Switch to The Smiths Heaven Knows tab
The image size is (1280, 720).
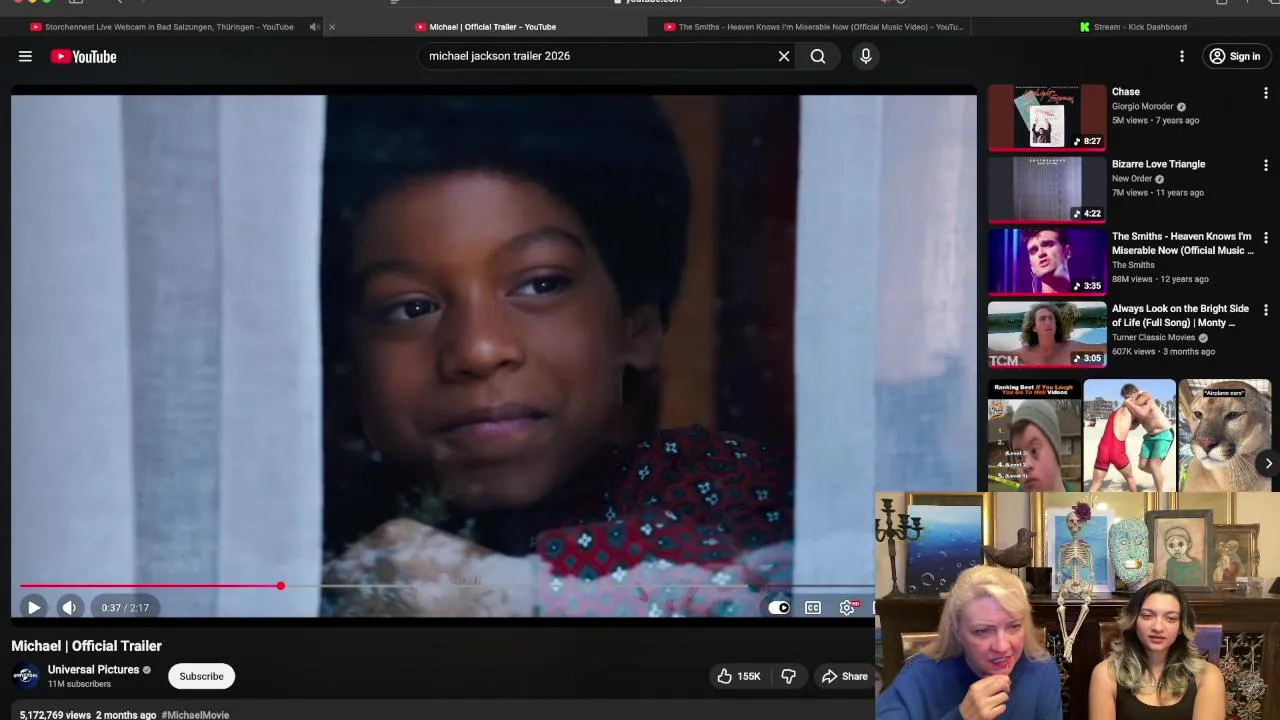(x=814, y=27)
